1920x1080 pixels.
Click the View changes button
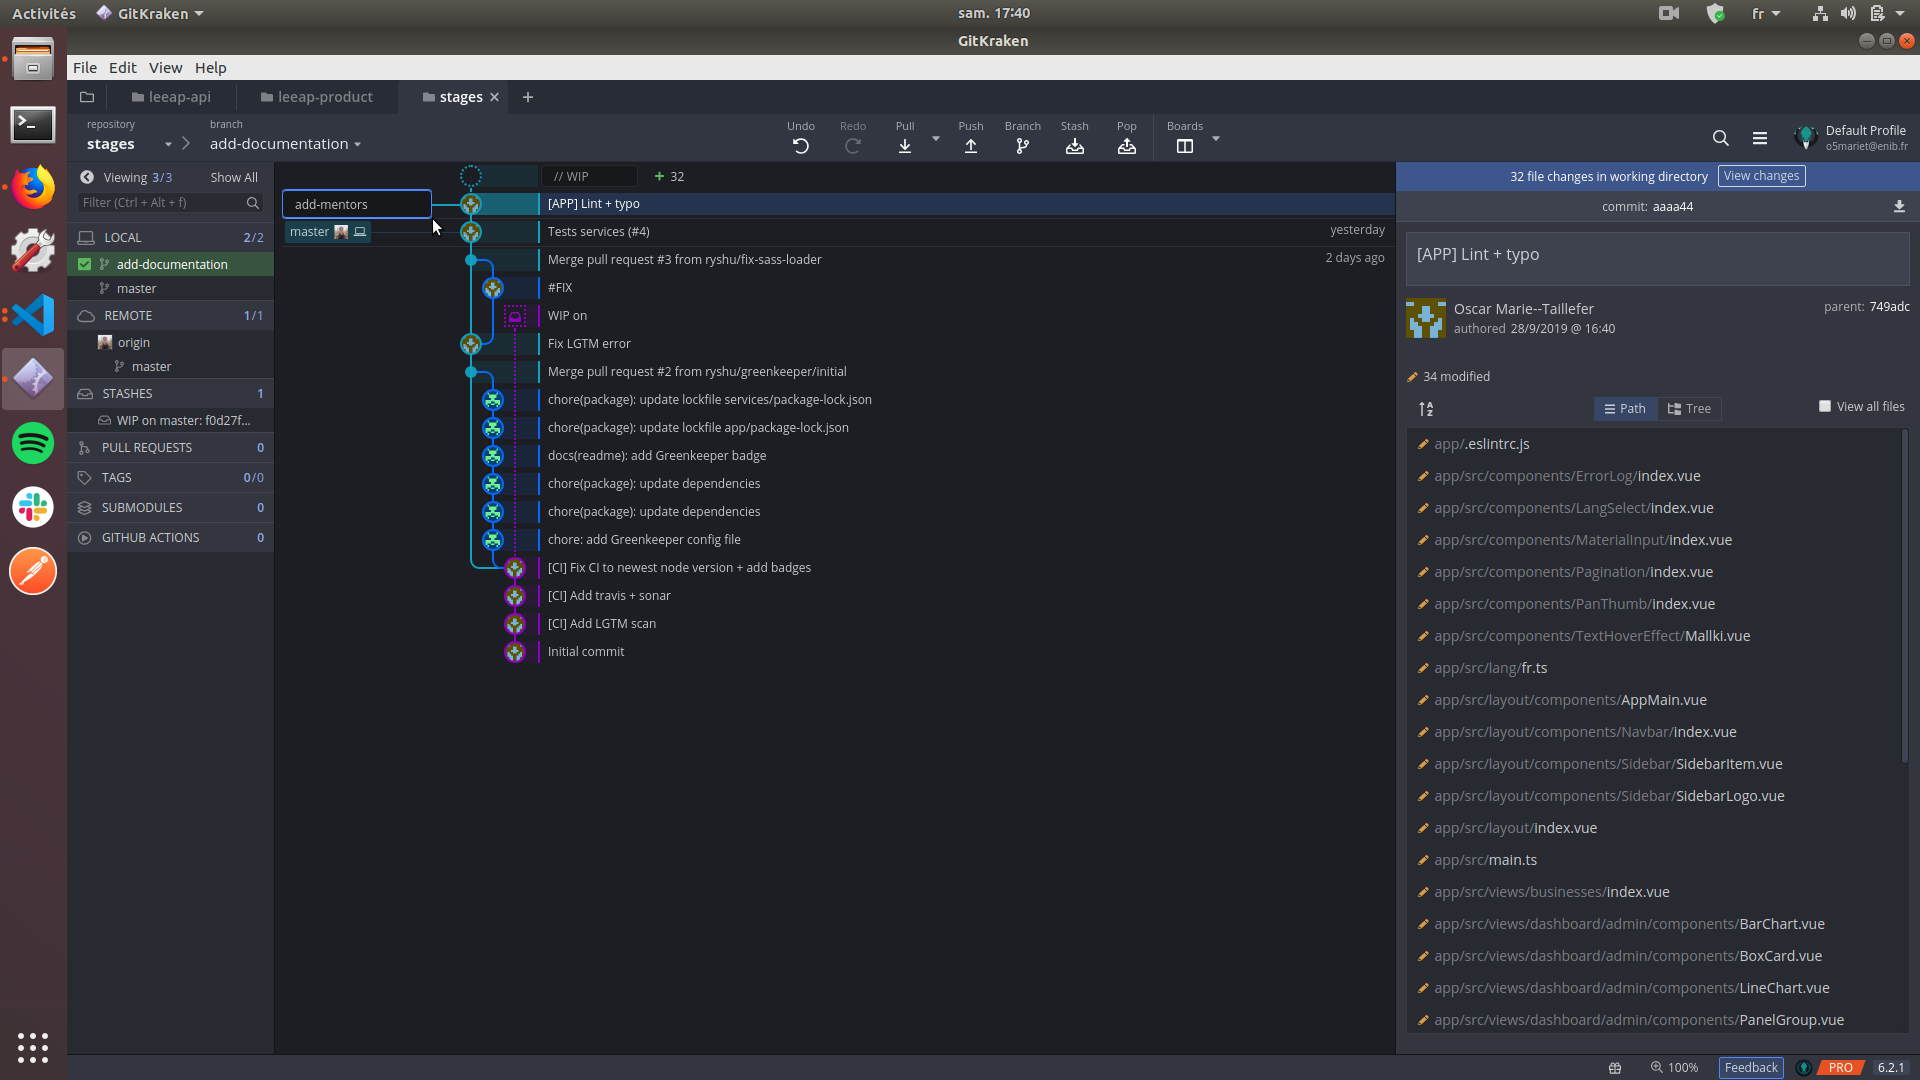[x=1761, y=176]
